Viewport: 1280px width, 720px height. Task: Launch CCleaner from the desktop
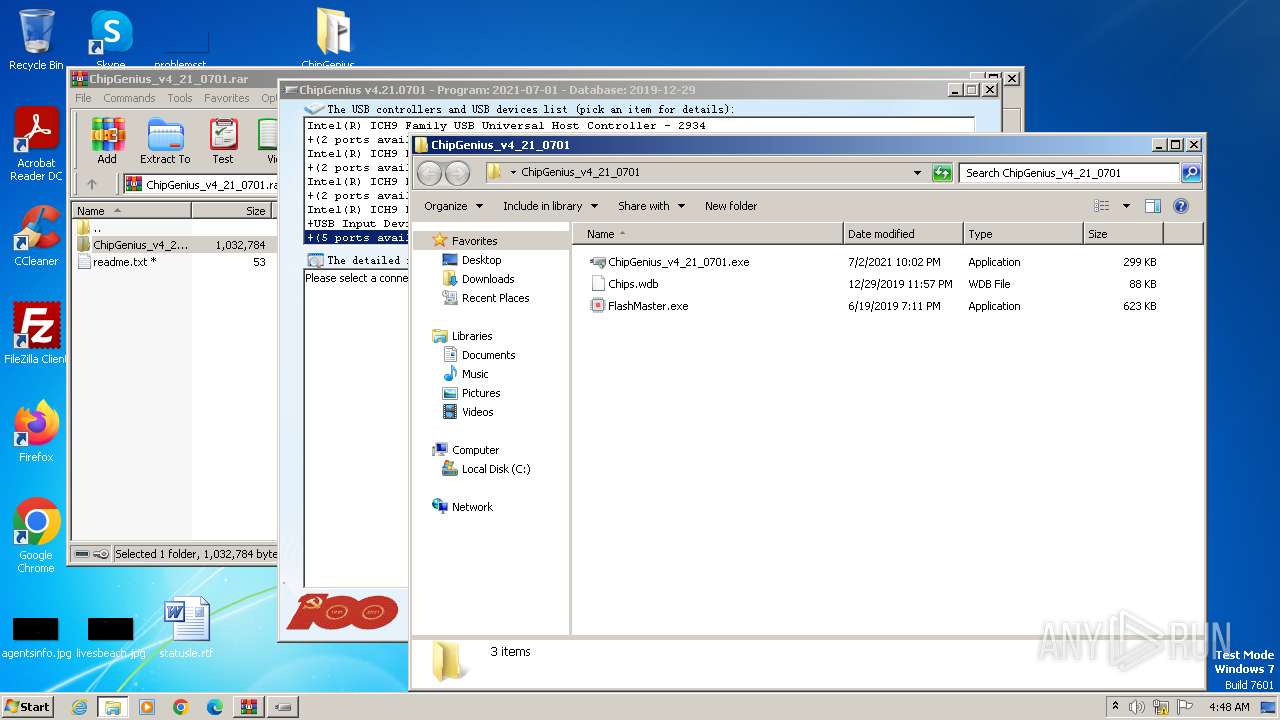[x=36, y=236]
